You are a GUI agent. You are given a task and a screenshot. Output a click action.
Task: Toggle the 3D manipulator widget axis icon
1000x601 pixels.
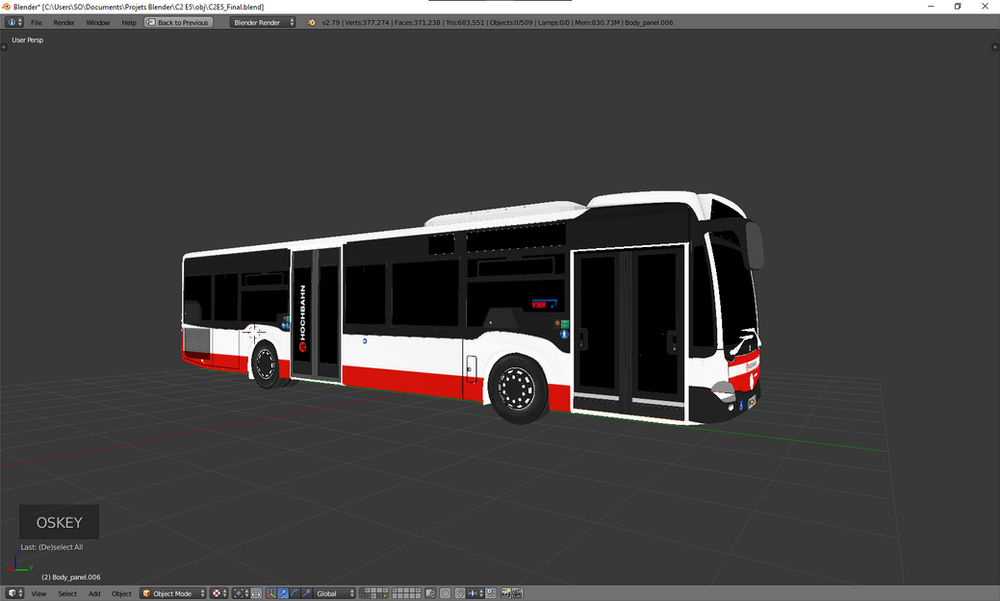[270, 593]
